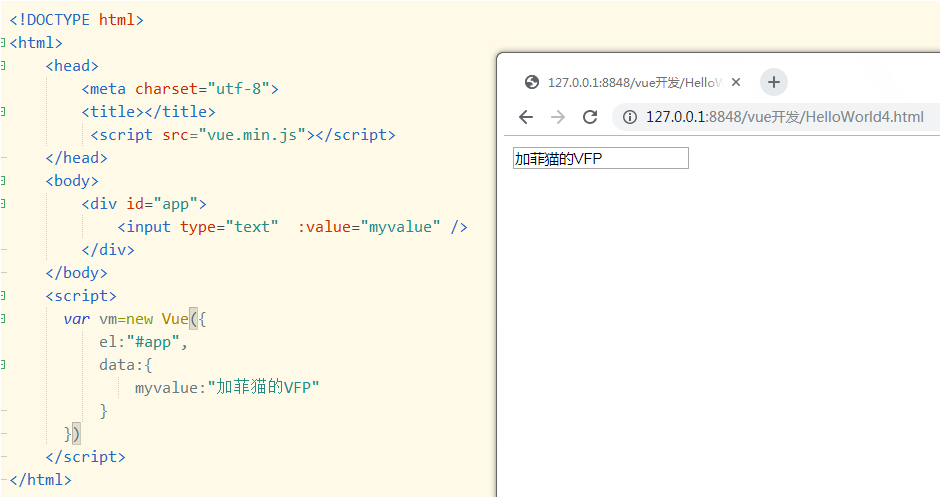Click the closing </script> tag at bottom
The image size is (941, 498).
[86, 457]
